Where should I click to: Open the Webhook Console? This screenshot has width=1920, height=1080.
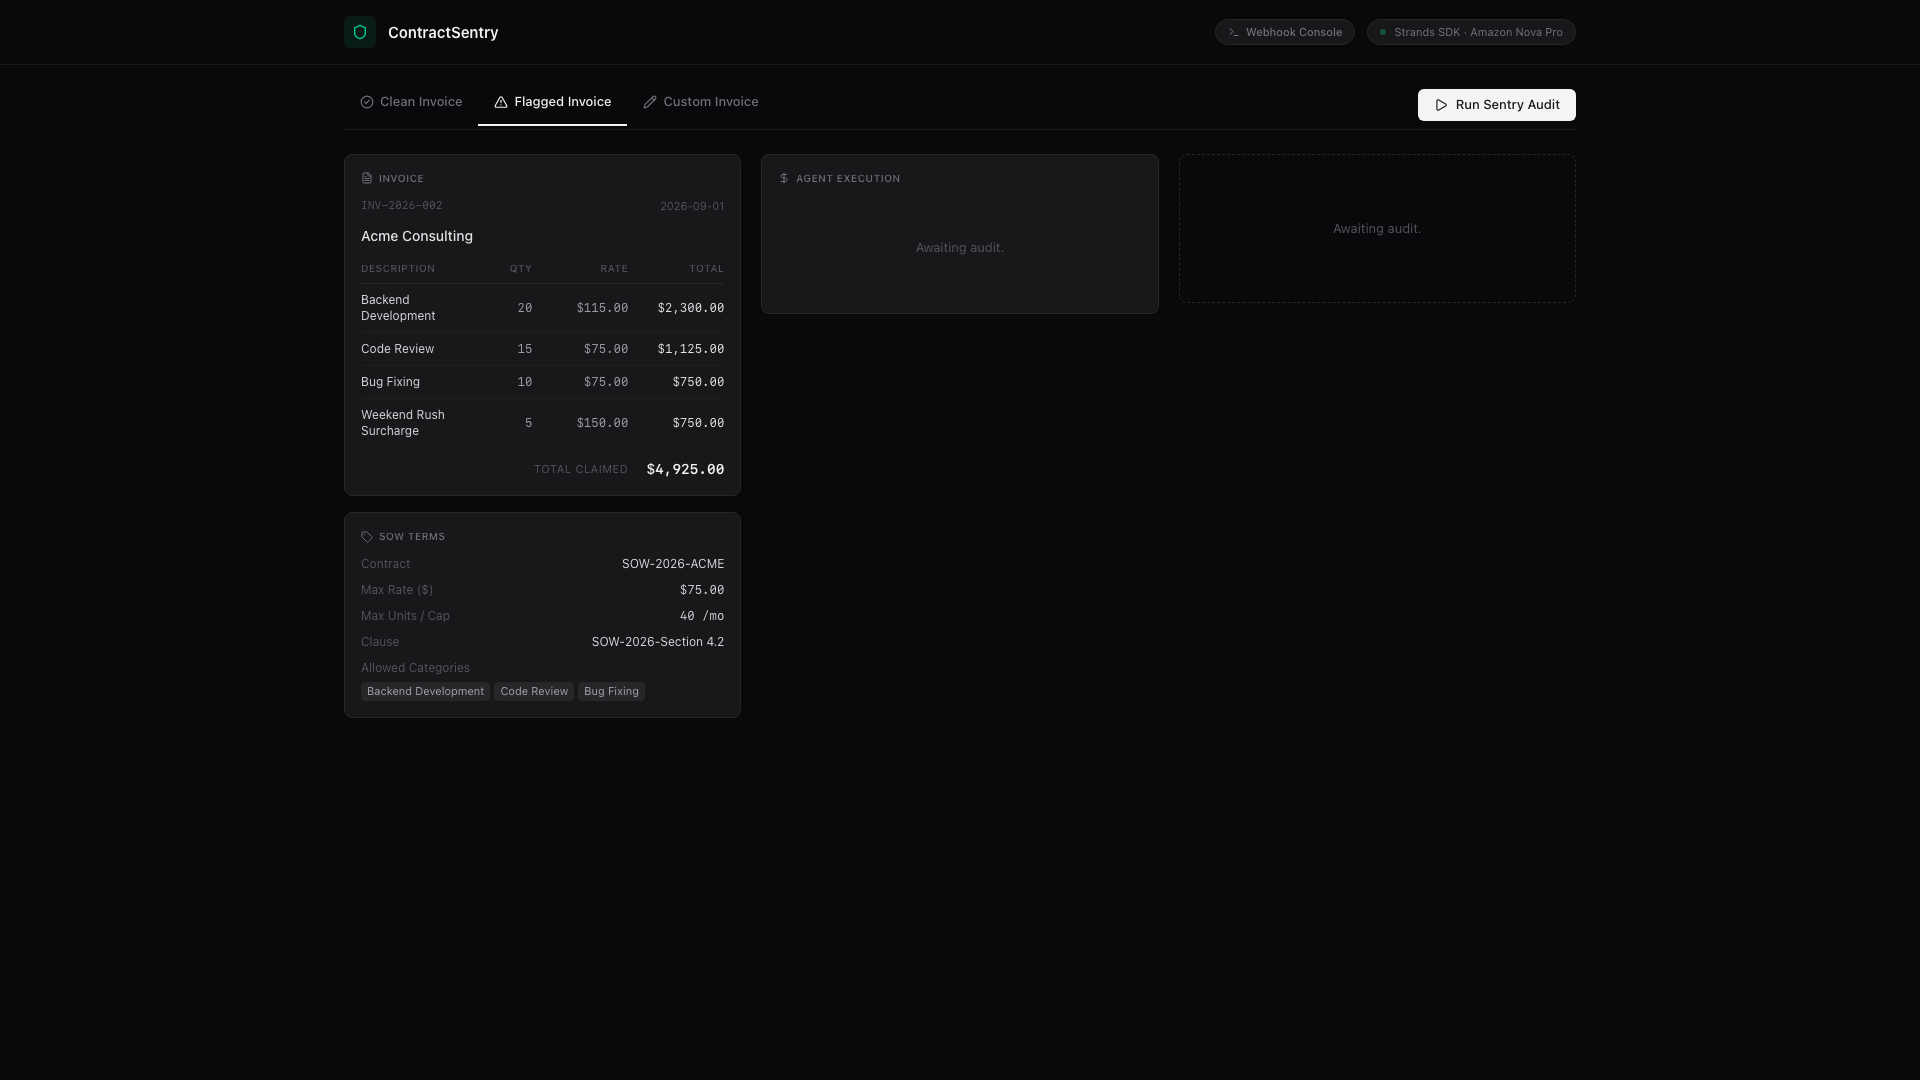click(x=1285, y=32)
